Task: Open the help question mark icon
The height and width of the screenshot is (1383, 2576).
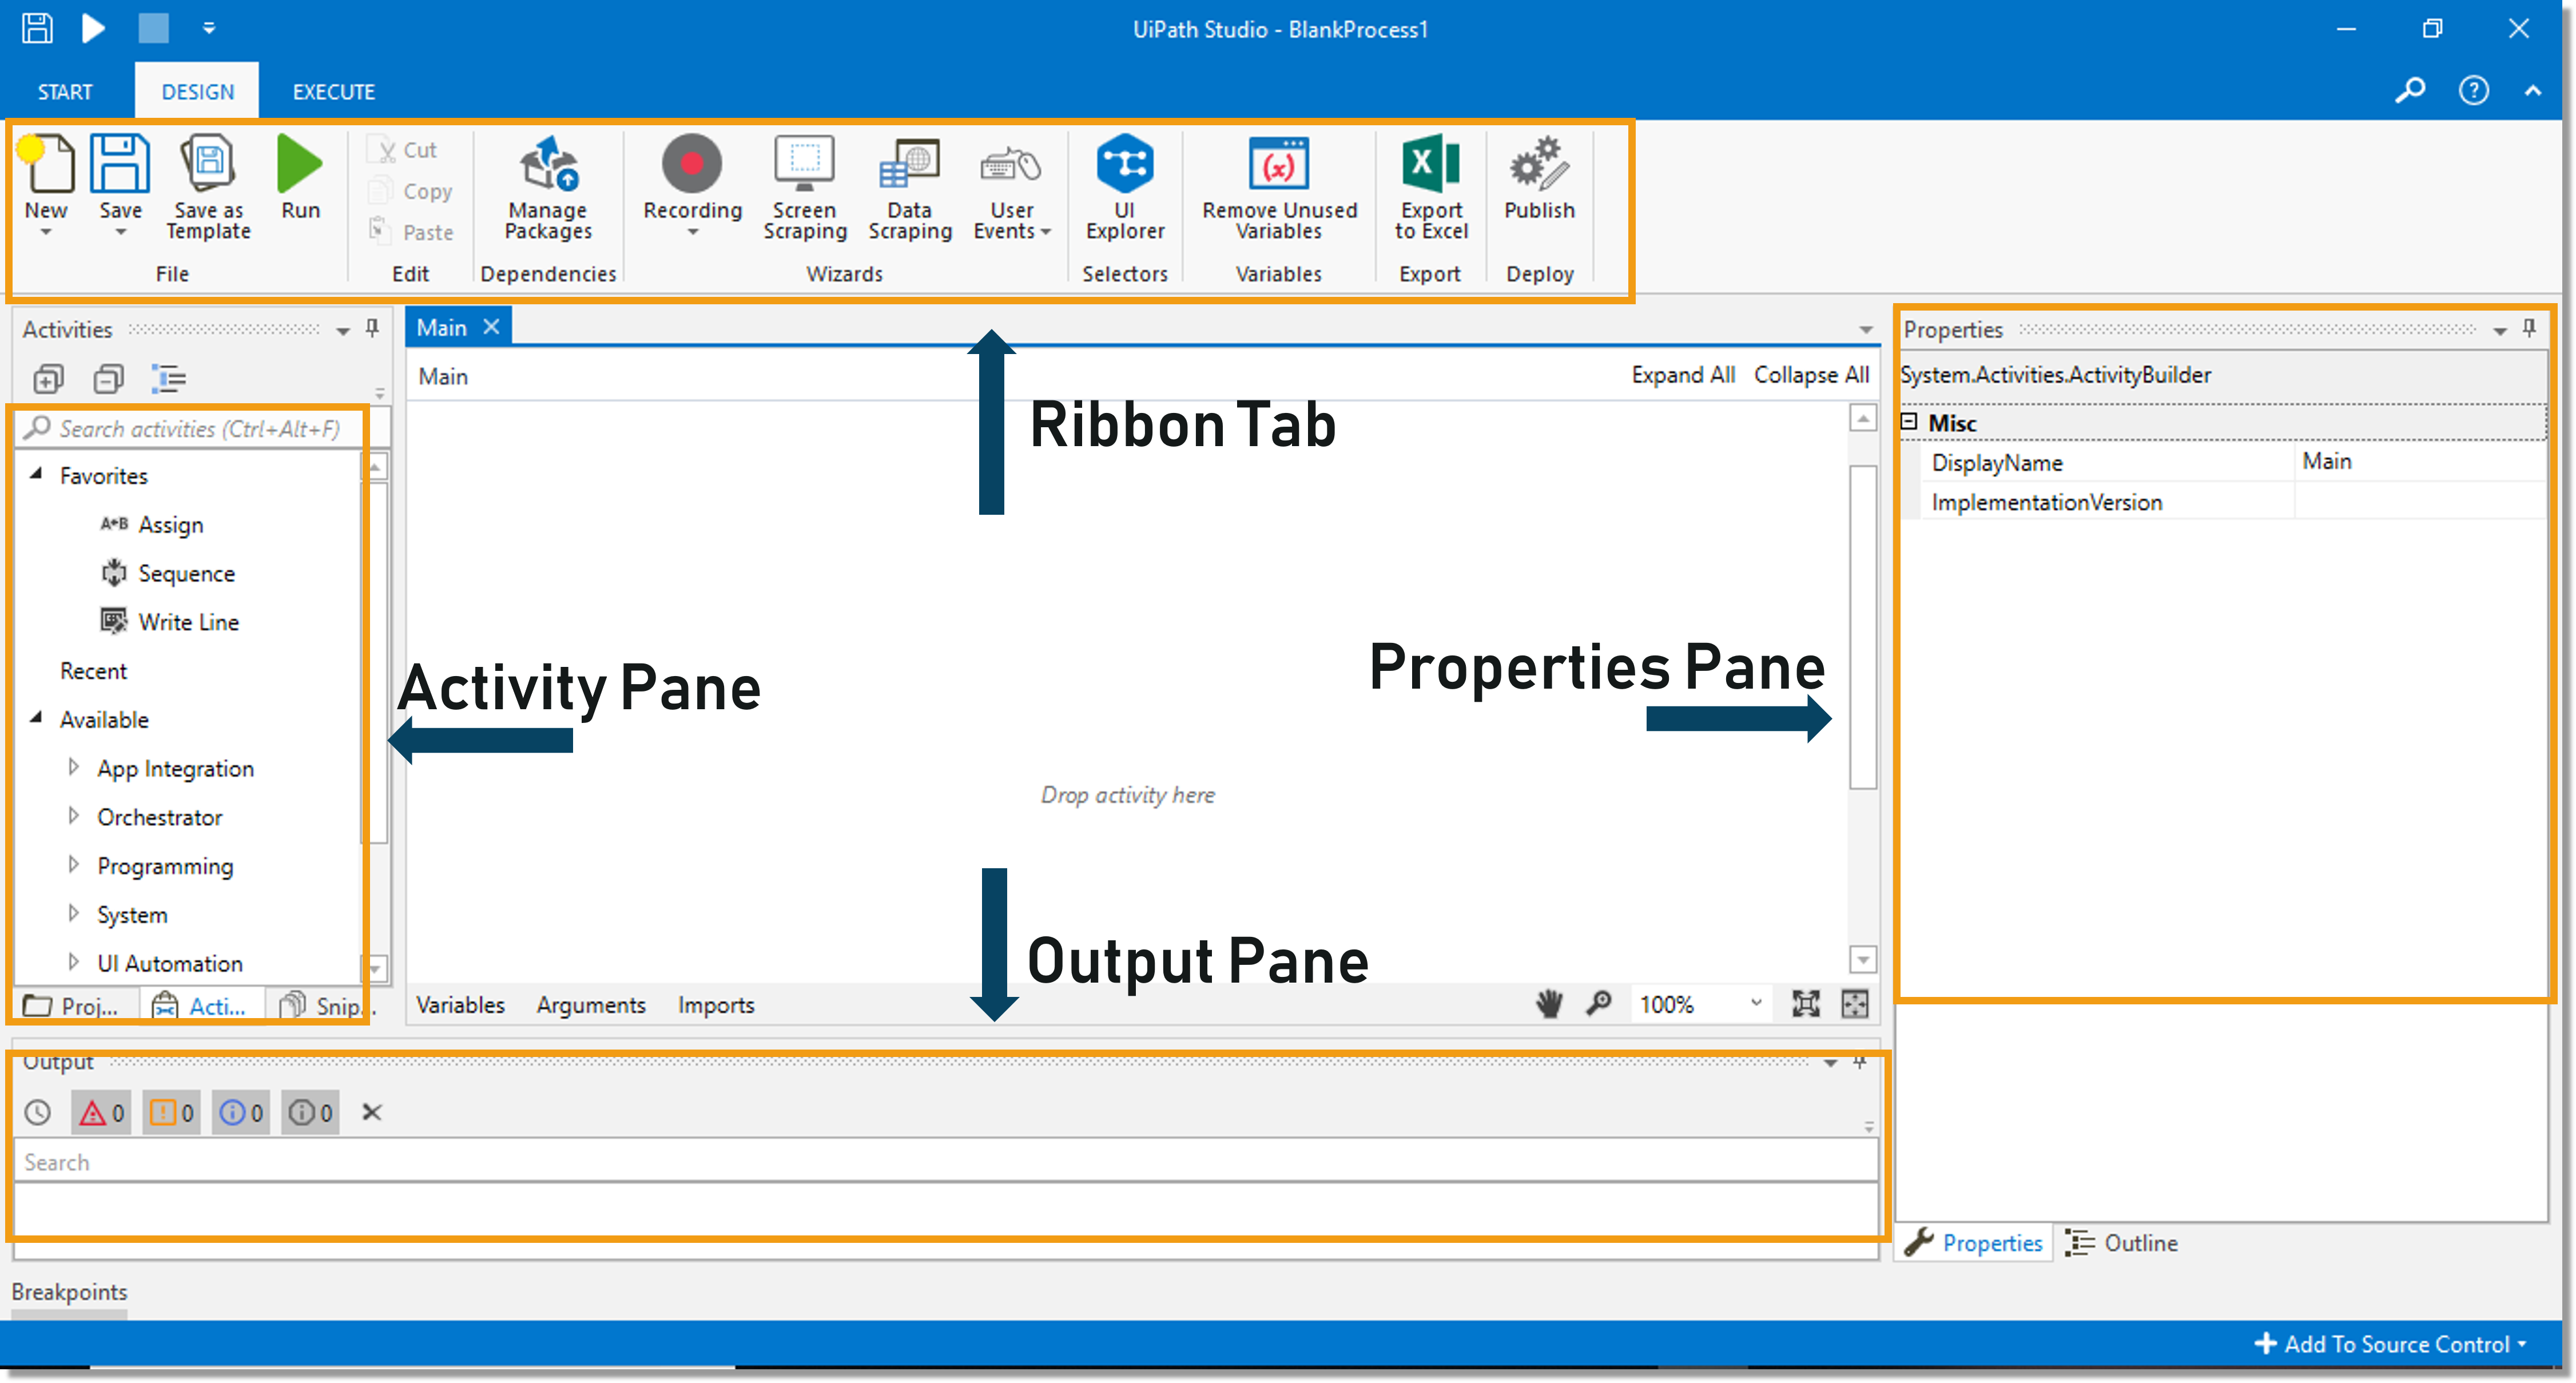Action: pos(2473,91)
